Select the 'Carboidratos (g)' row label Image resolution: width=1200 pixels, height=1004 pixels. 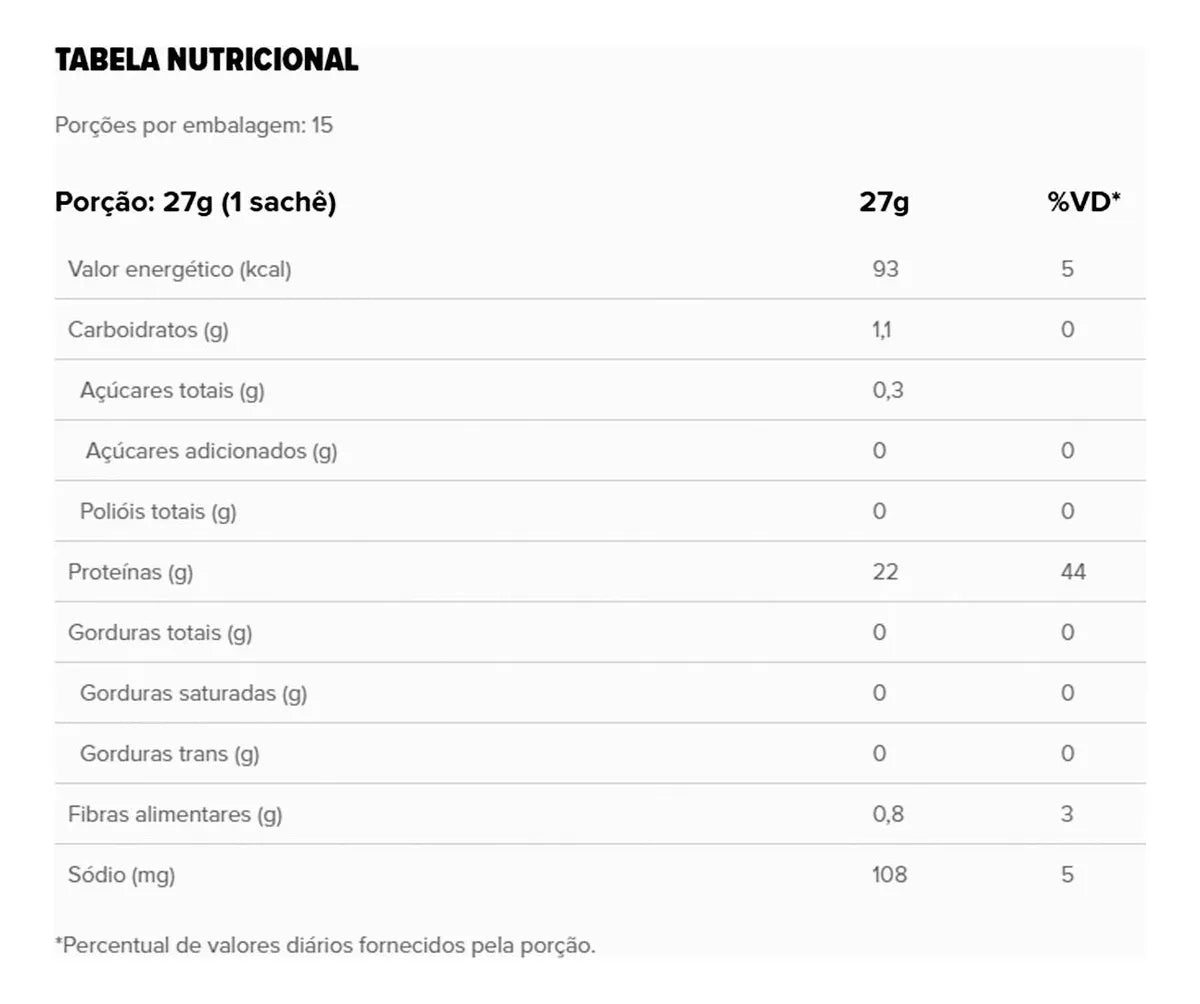(148, 330)
